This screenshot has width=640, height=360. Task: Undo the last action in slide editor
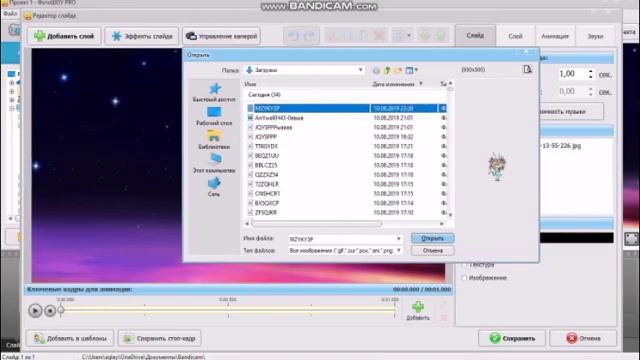[293, 36]
